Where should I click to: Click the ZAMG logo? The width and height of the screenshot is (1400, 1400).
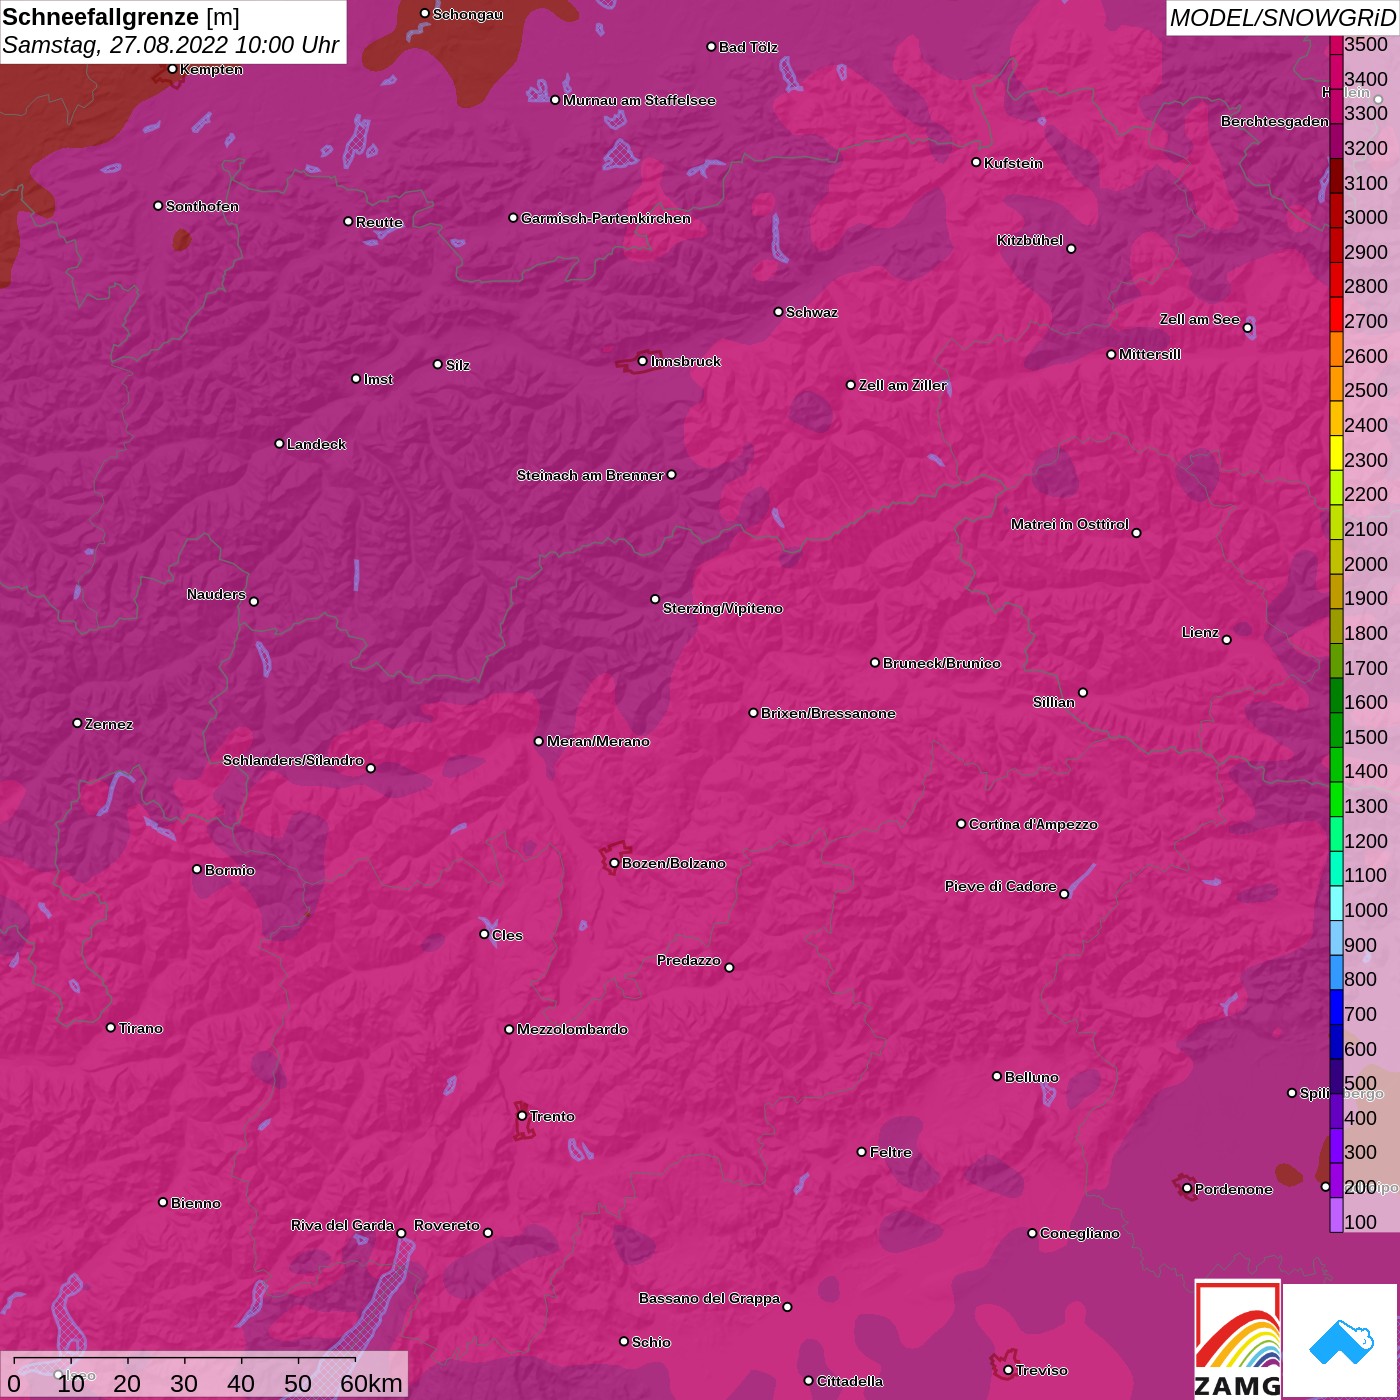coord(1237,1340)
